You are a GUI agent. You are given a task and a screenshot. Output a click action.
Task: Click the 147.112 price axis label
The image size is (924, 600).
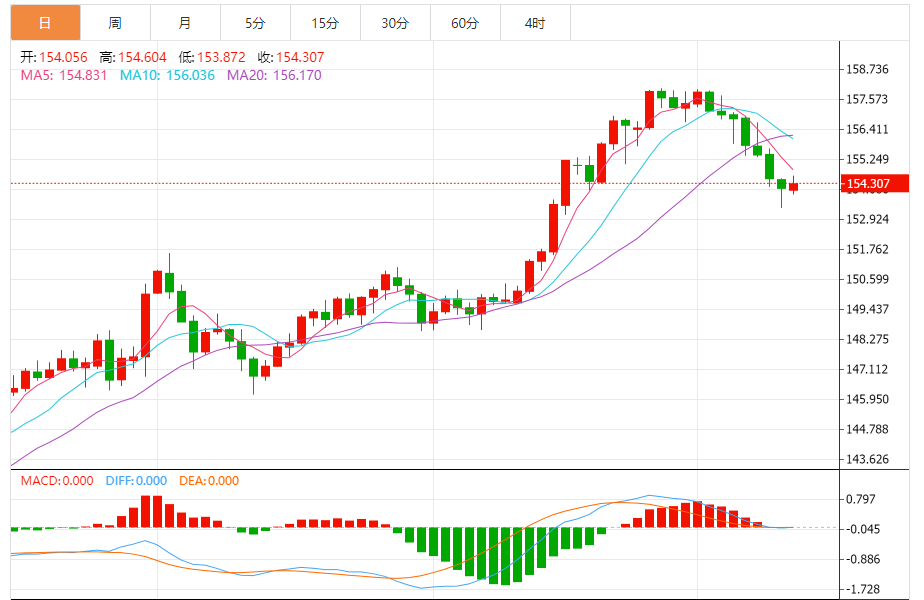[867, 370]
